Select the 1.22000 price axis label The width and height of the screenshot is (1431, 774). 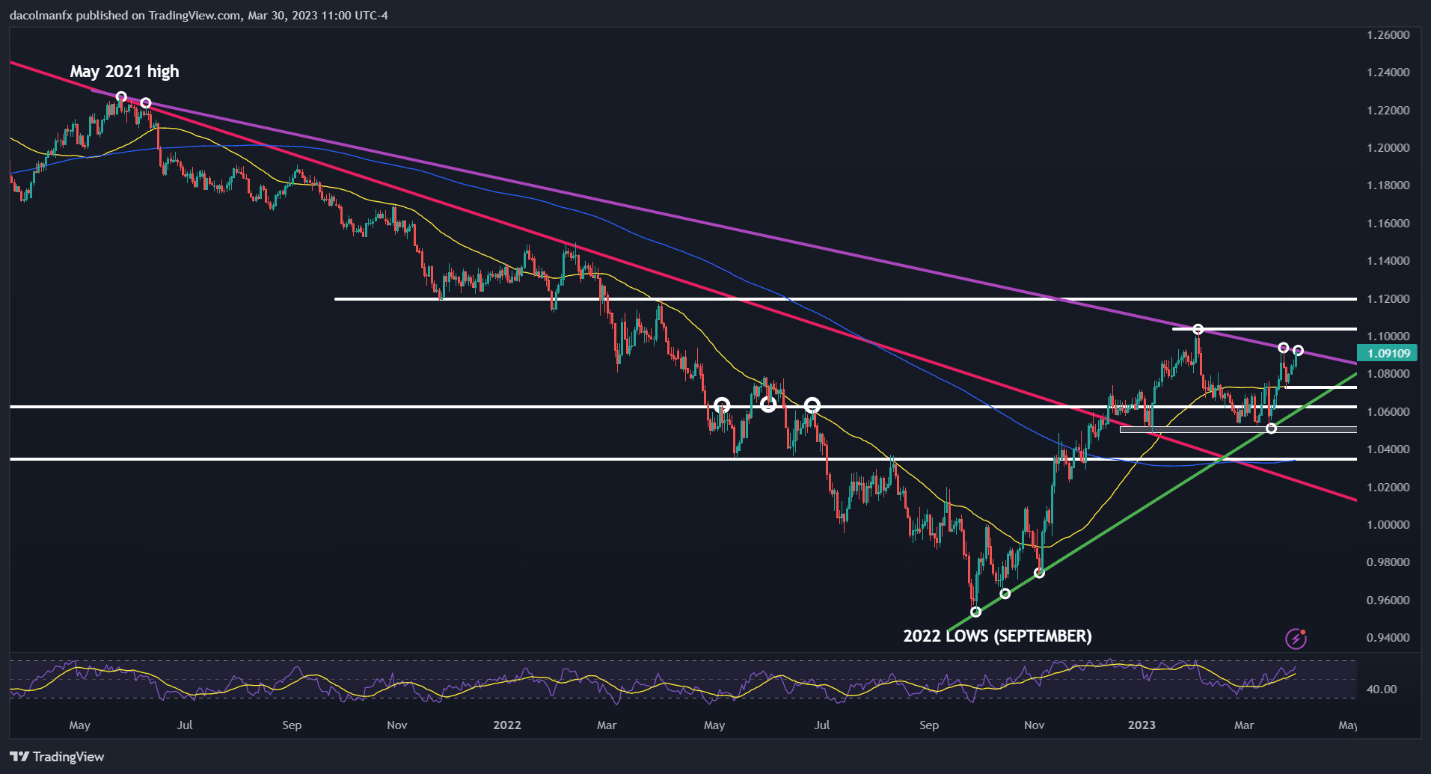pos(1387,110)
